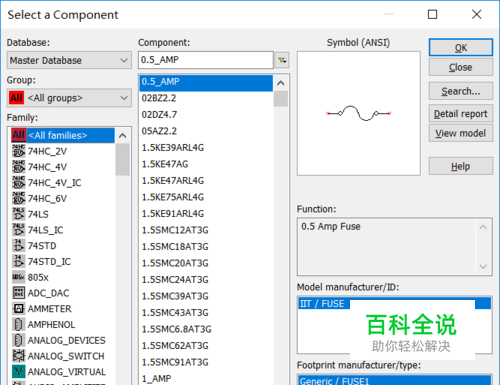Viewport: 500px width, 385px height.
Task: Click the 74STD_IC family icon
Action: (19, 261)
